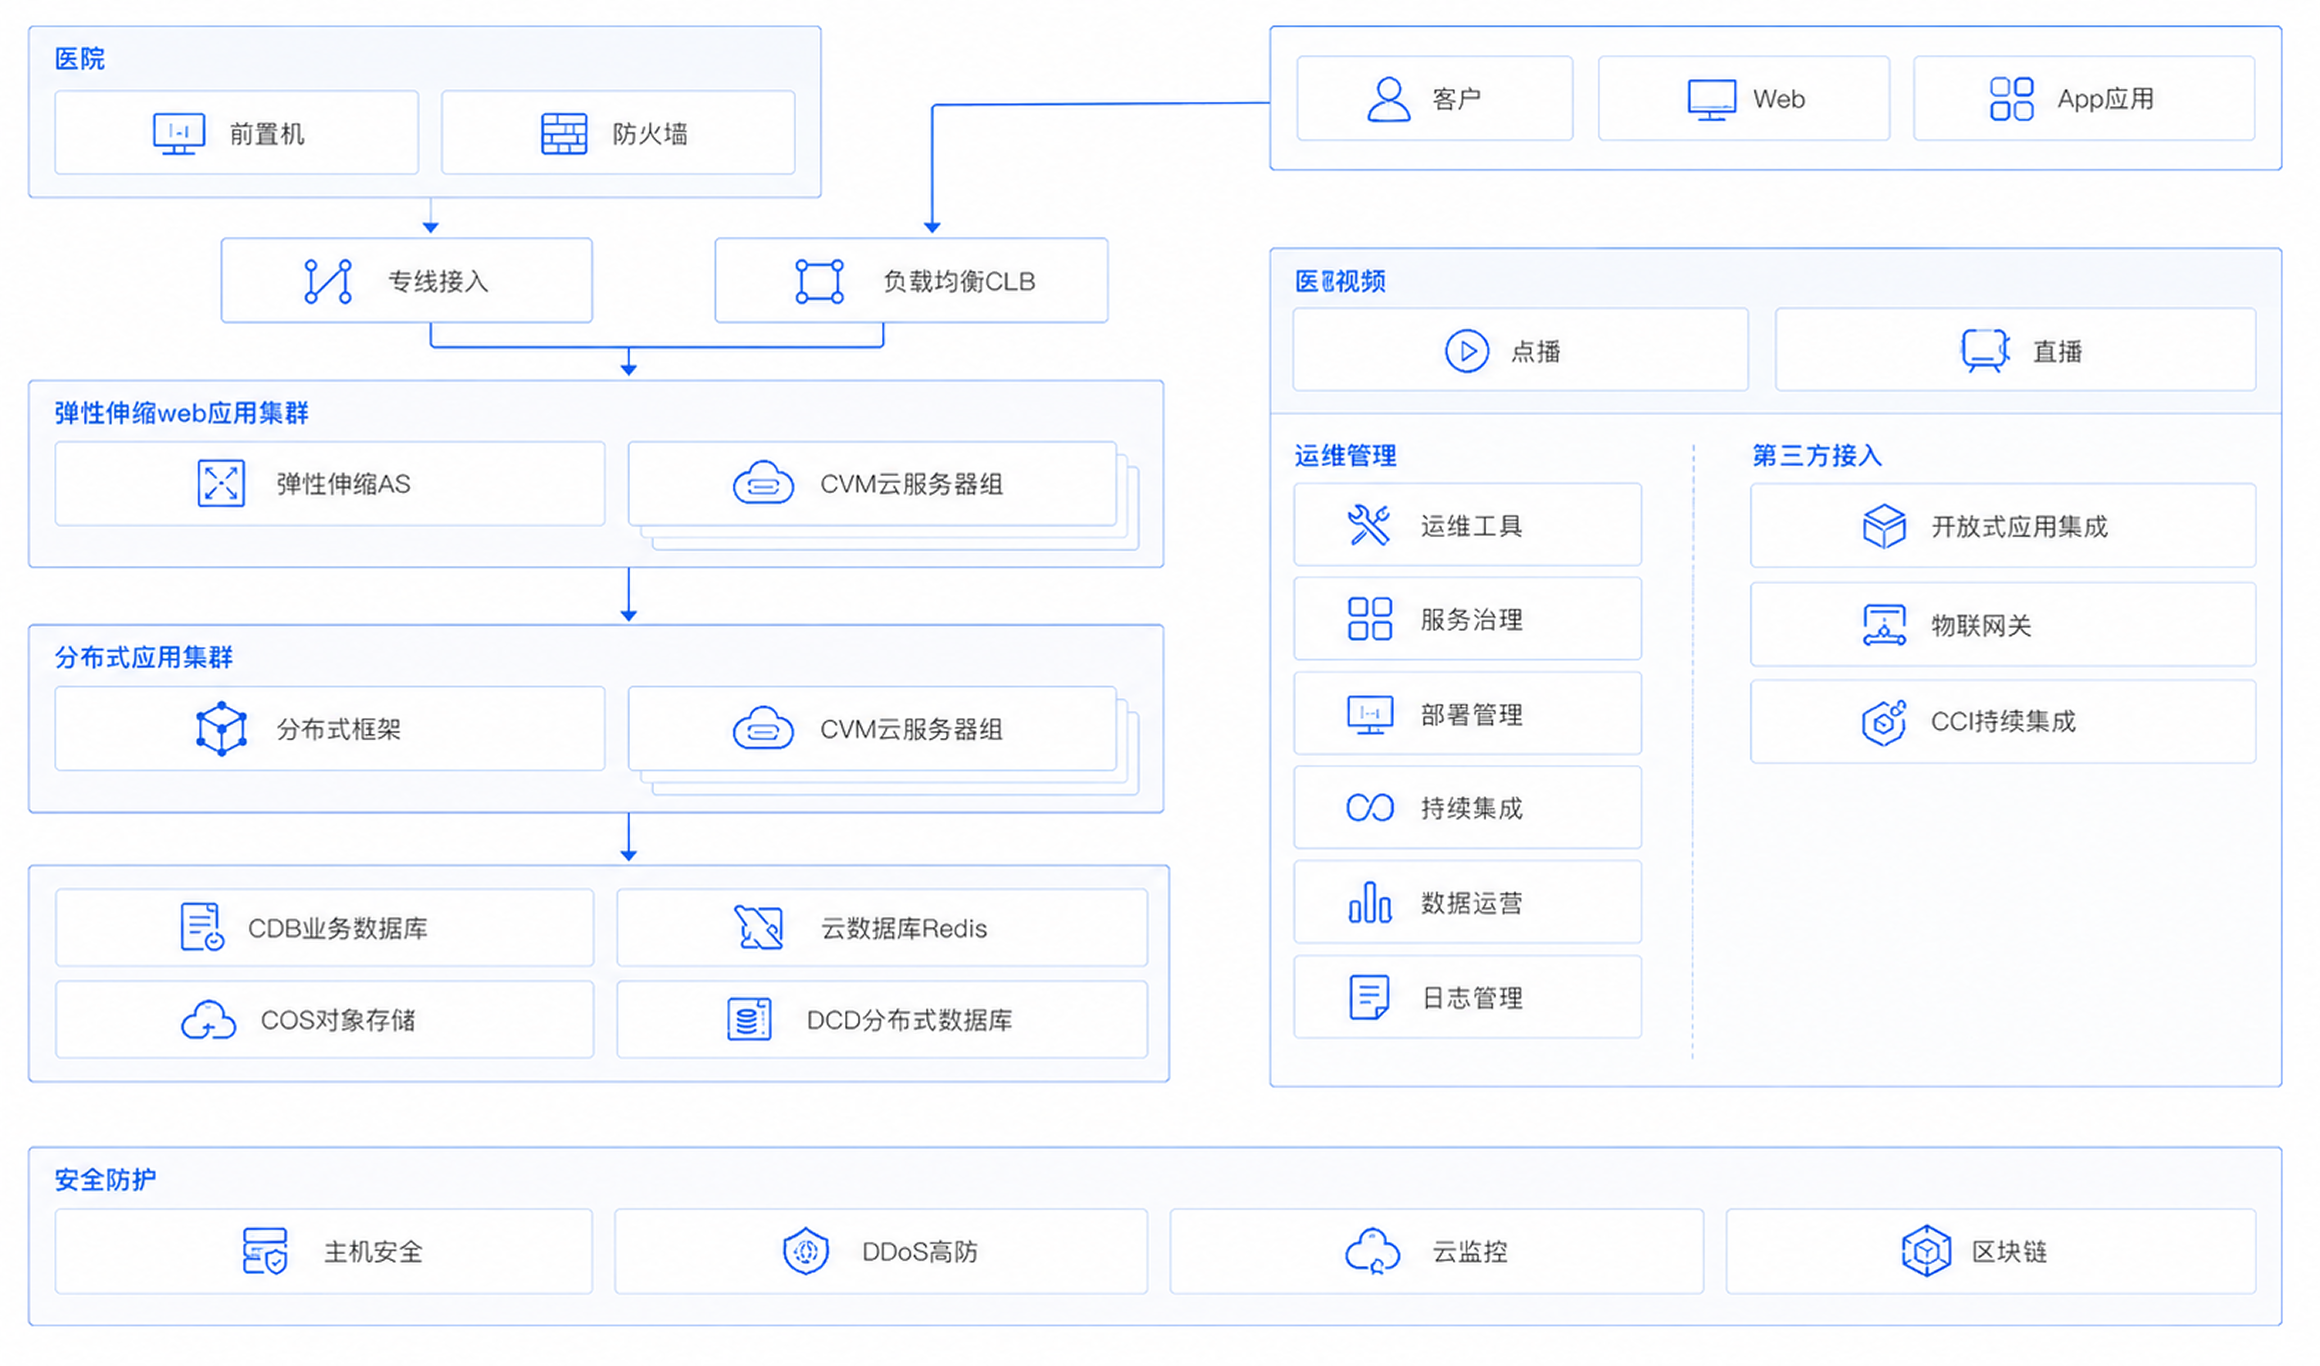Click the 负载均衡CLB label text
The height and width of the screenshot is (1366, 2320).
click(x=959, y=282)
